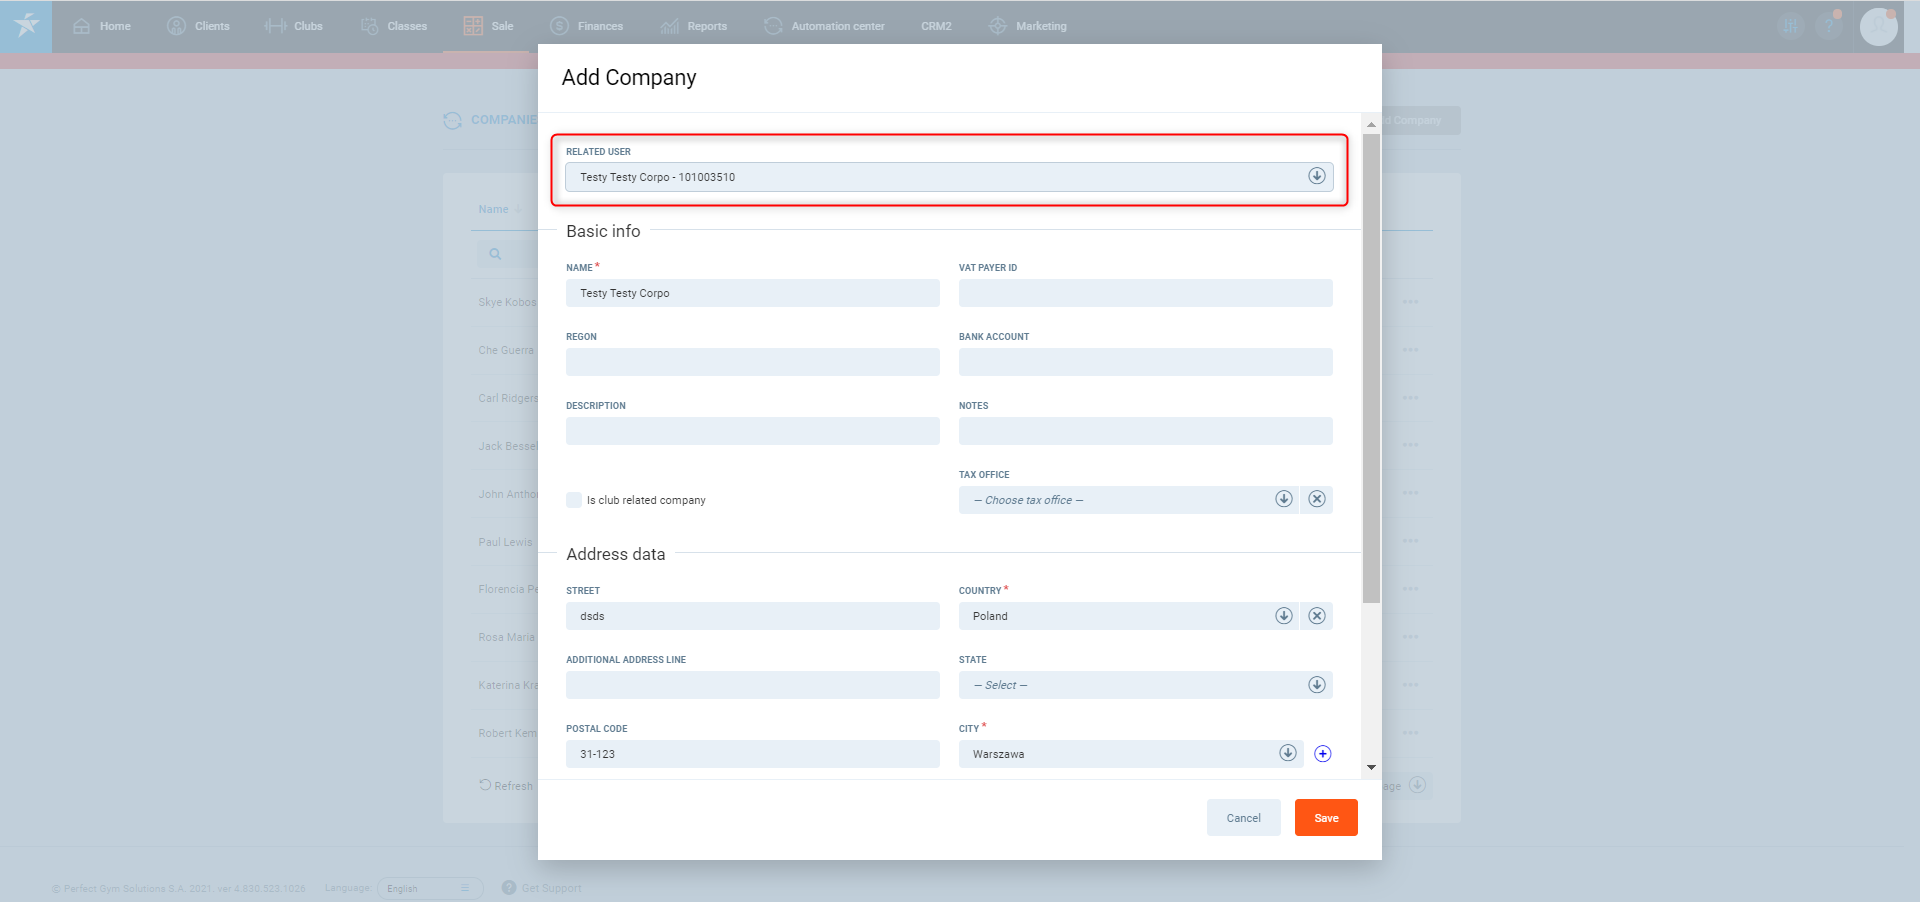Click the refresh icon beside Companies heading
This screenshot has height=902, width=1920.
coord(453,120)
